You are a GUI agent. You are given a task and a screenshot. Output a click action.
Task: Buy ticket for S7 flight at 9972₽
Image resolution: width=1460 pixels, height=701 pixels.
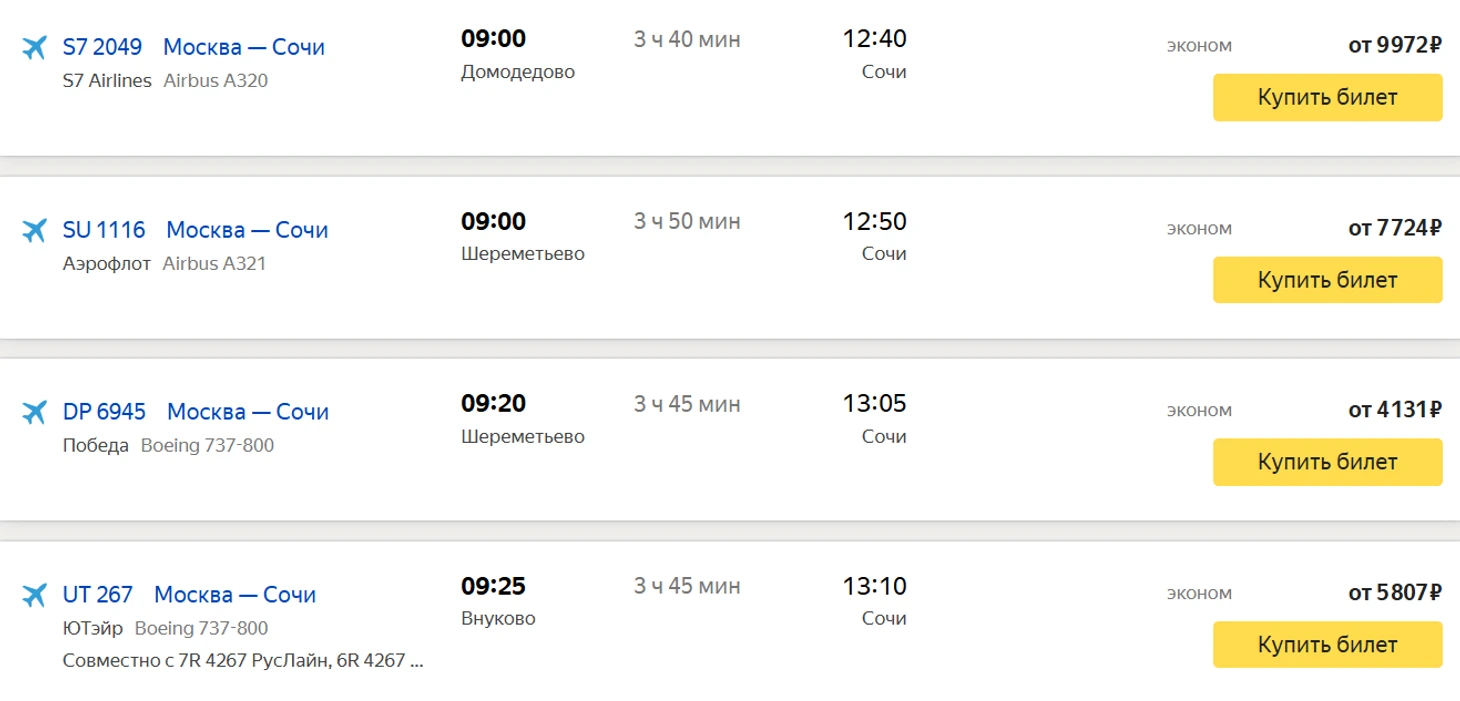(x=1327, y=97)
